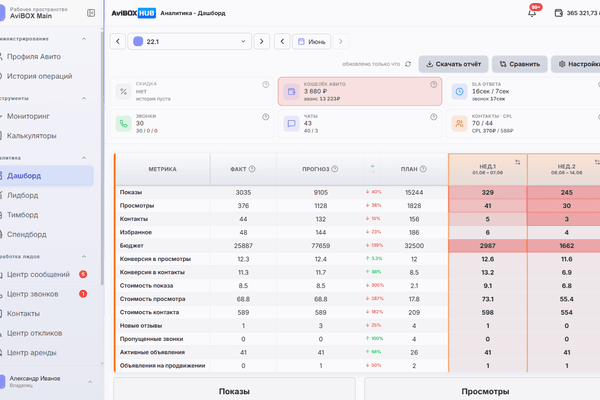Open help for Кошелёк Авито card

(434, 85)
